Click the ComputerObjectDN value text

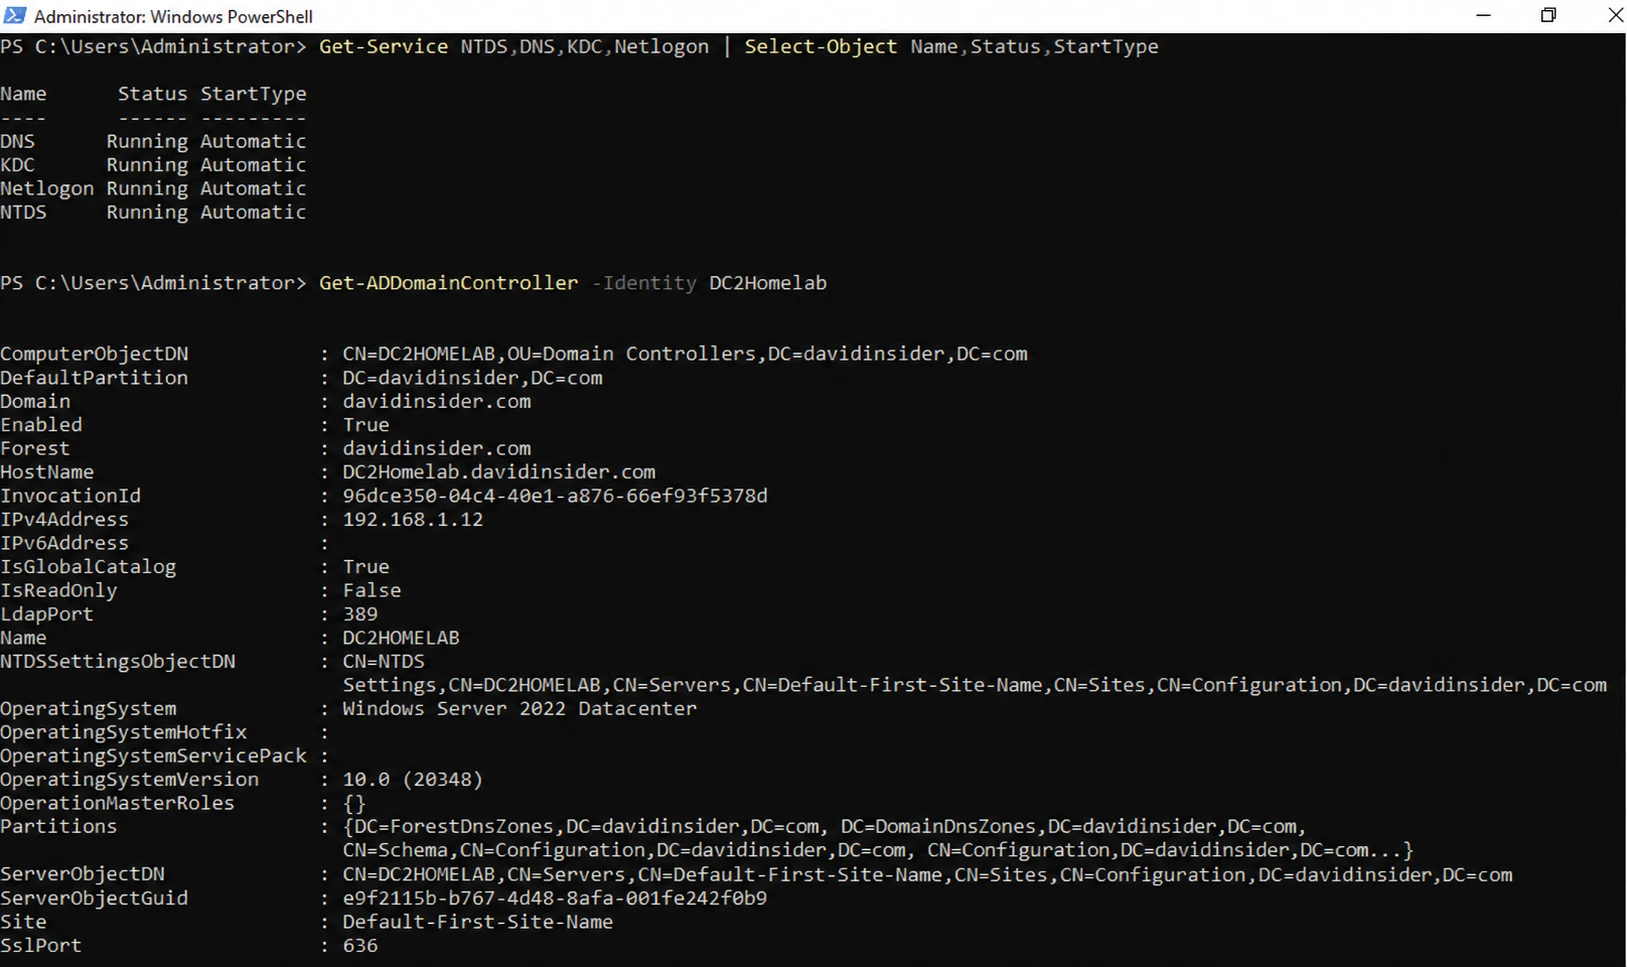tap(685, 354)
